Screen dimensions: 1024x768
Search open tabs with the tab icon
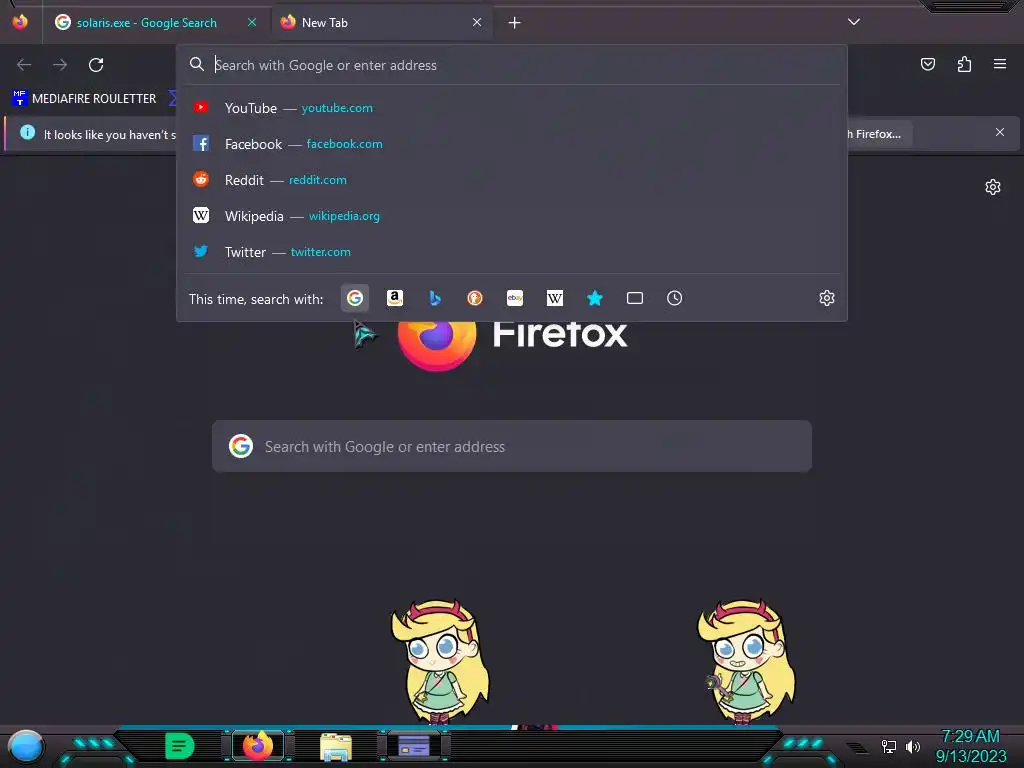point(635,298)
